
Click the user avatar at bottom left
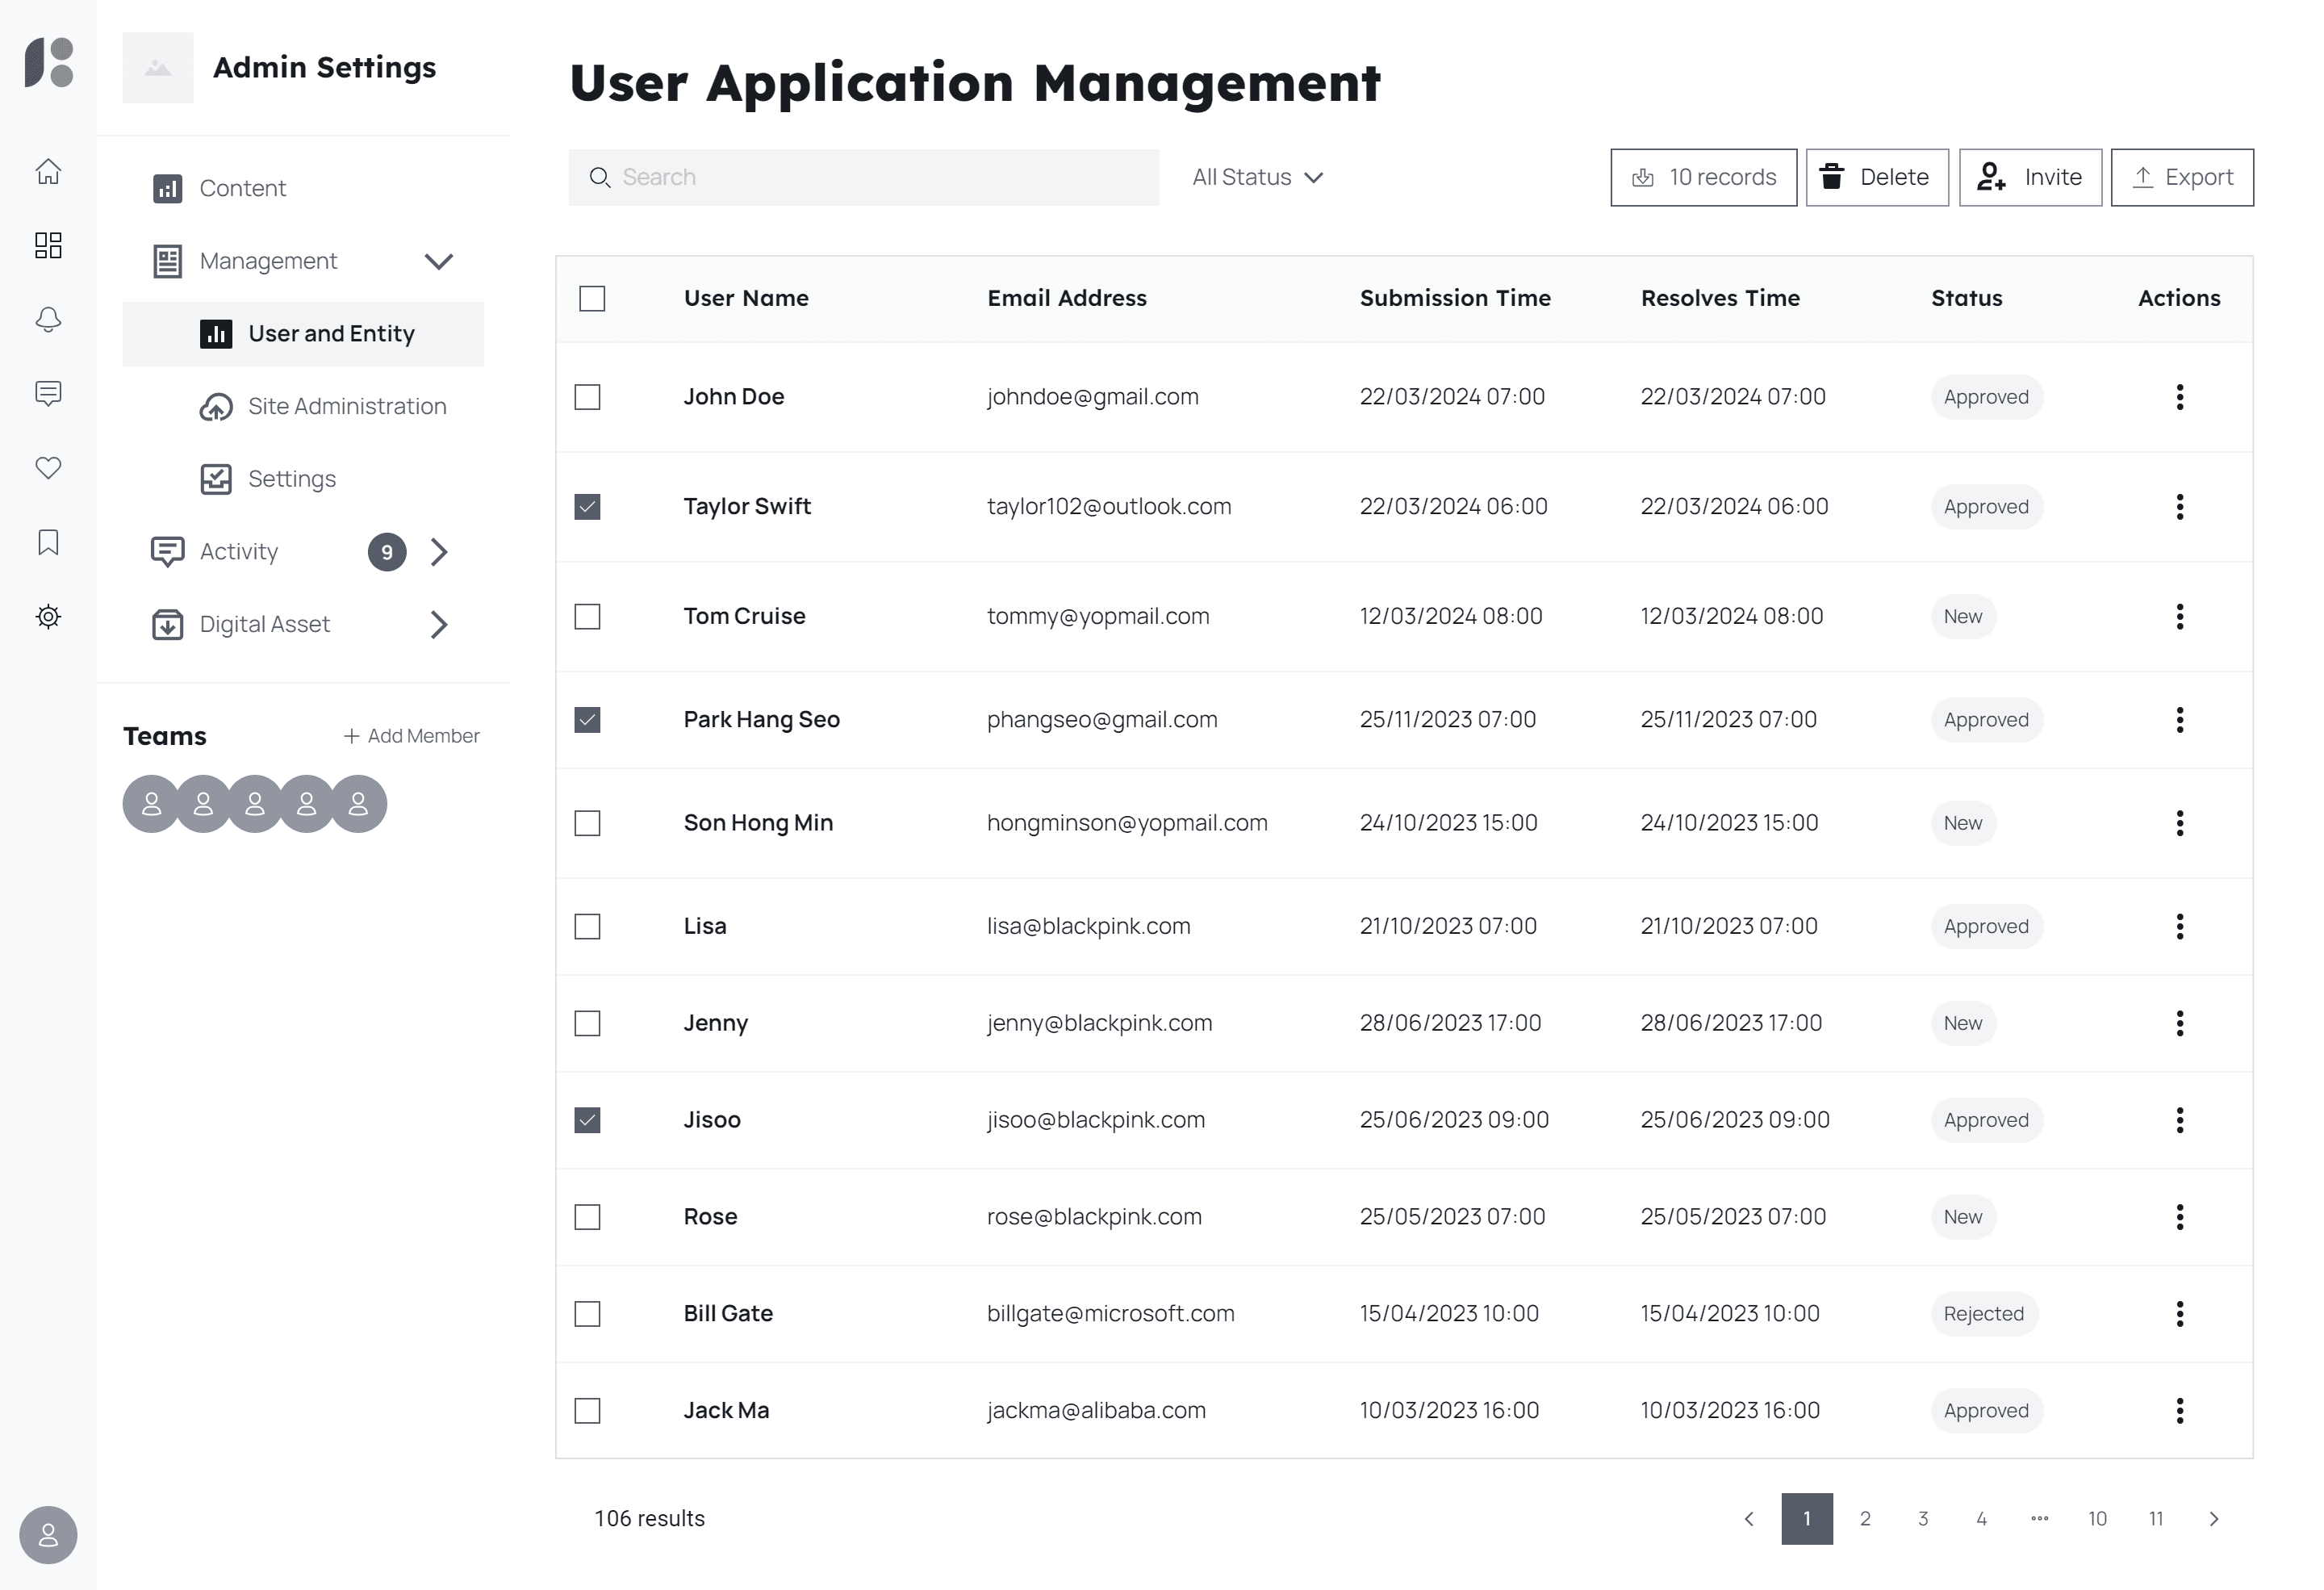click(48, 1535)
